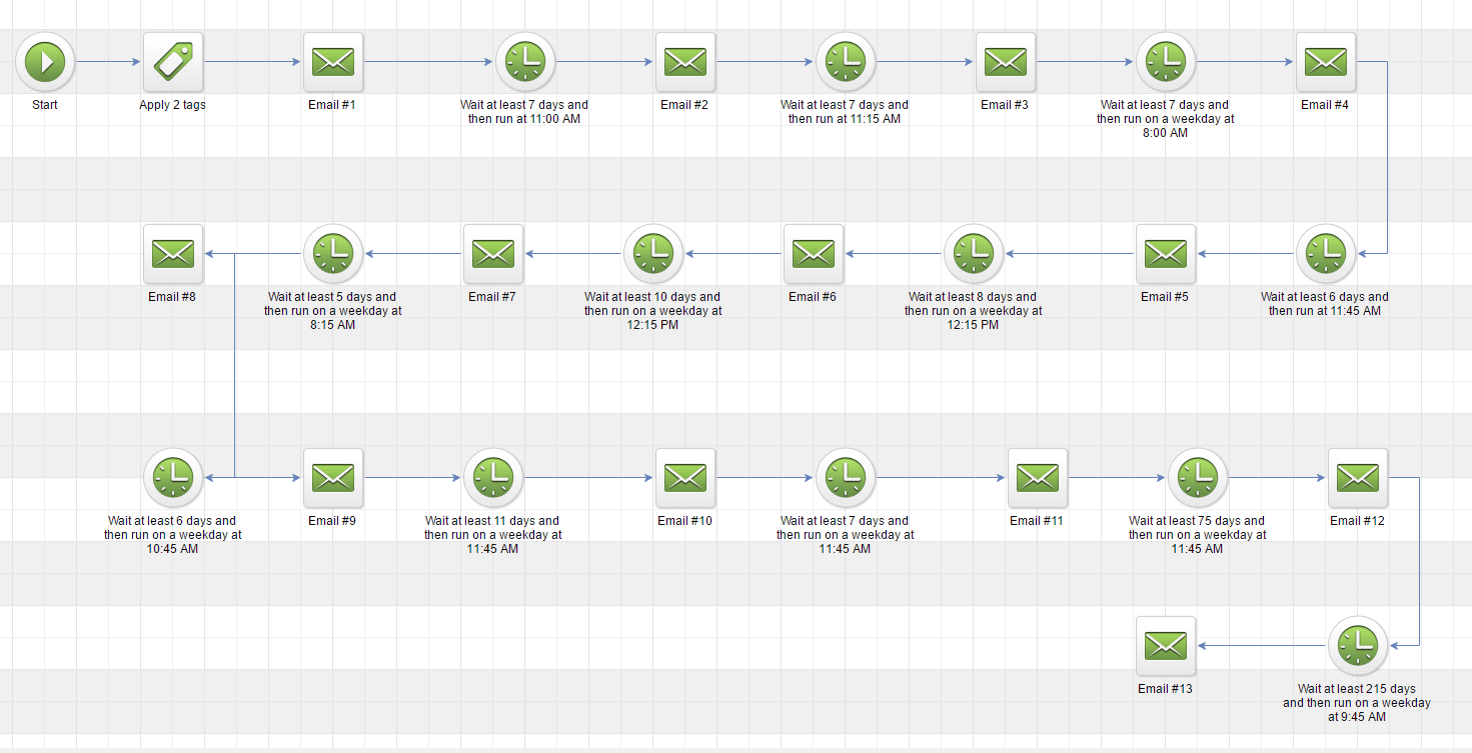Click the 11:45 AM six-day wait timer

tap(1325, 254)
